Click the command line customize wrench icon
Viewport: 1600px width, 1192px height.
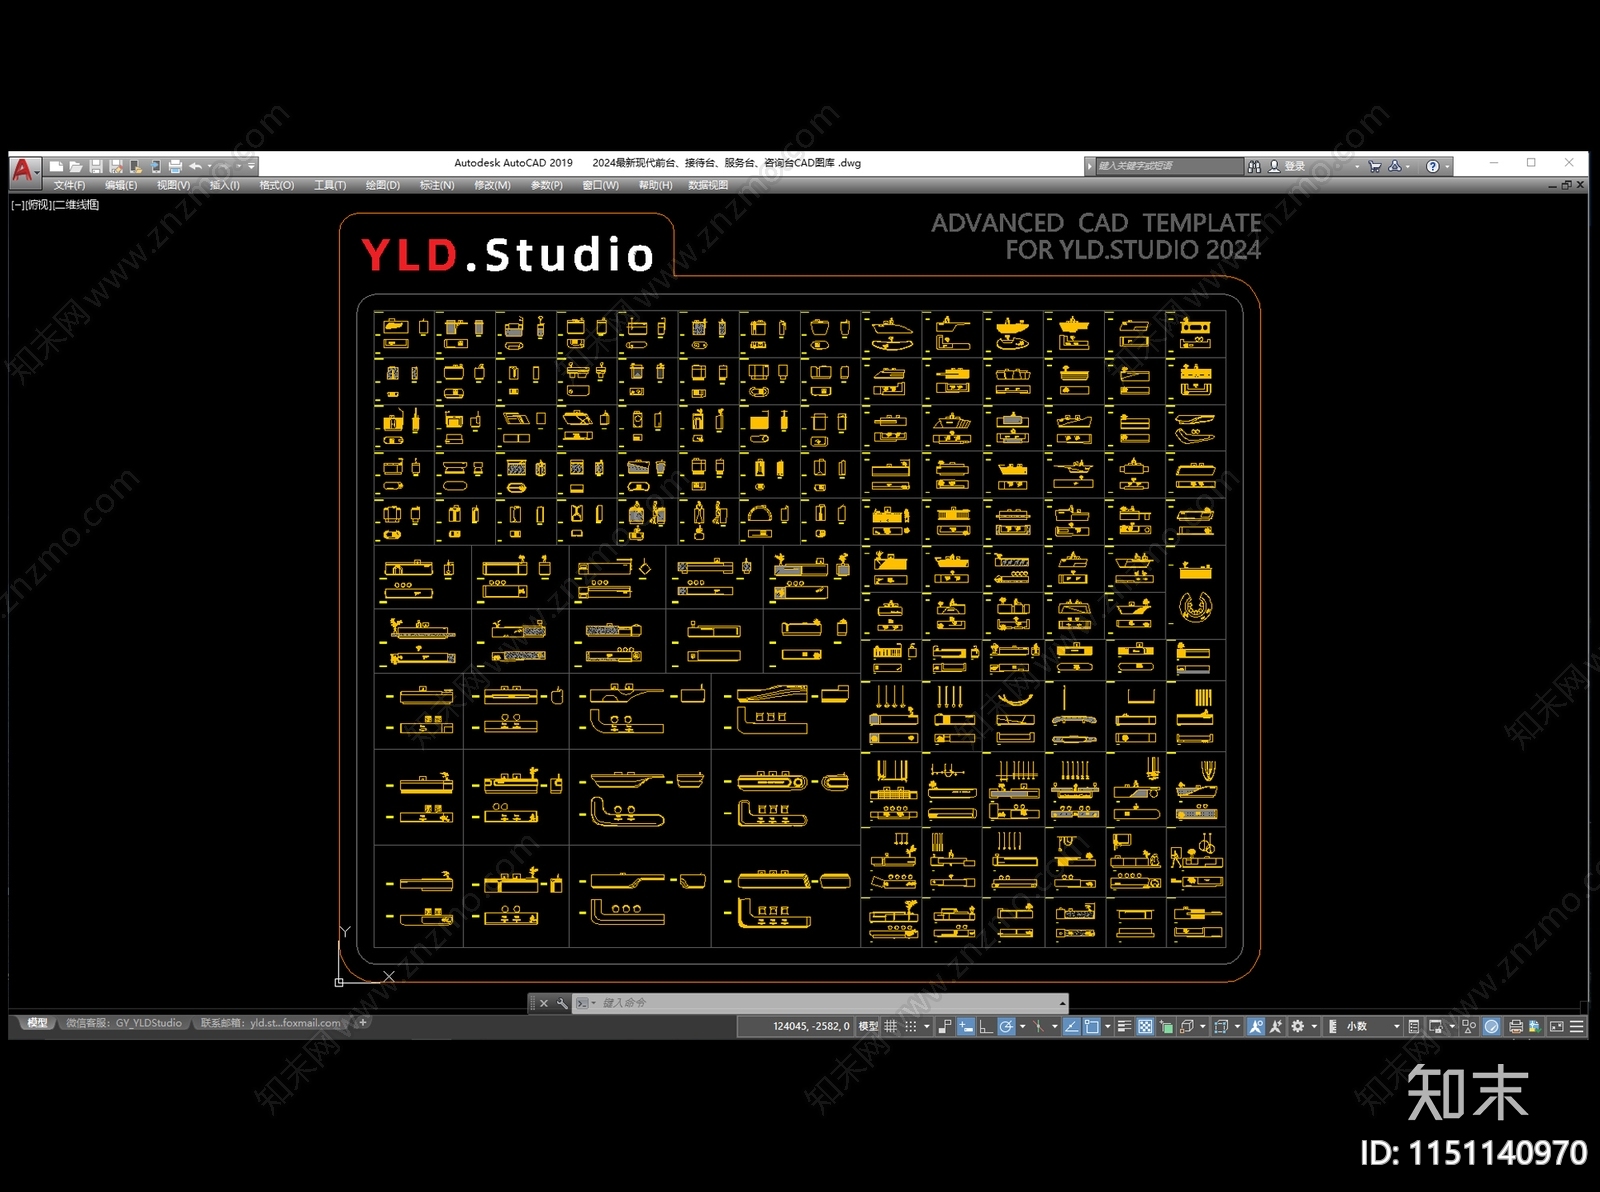562,1003
